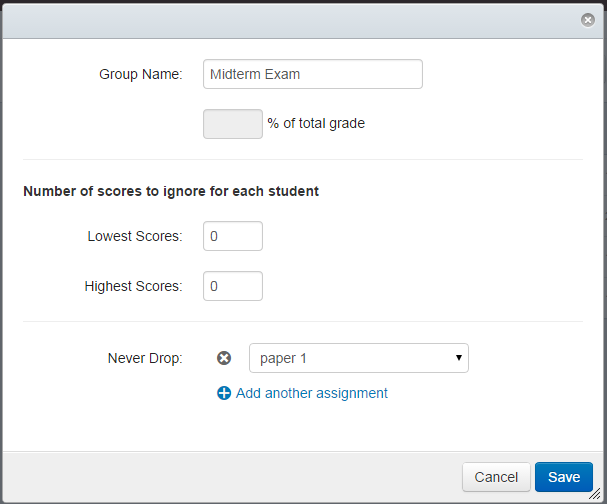This screenshot has height=504, width=607.
Task: Cancel editing the group
Action: (x=496, y=477)
